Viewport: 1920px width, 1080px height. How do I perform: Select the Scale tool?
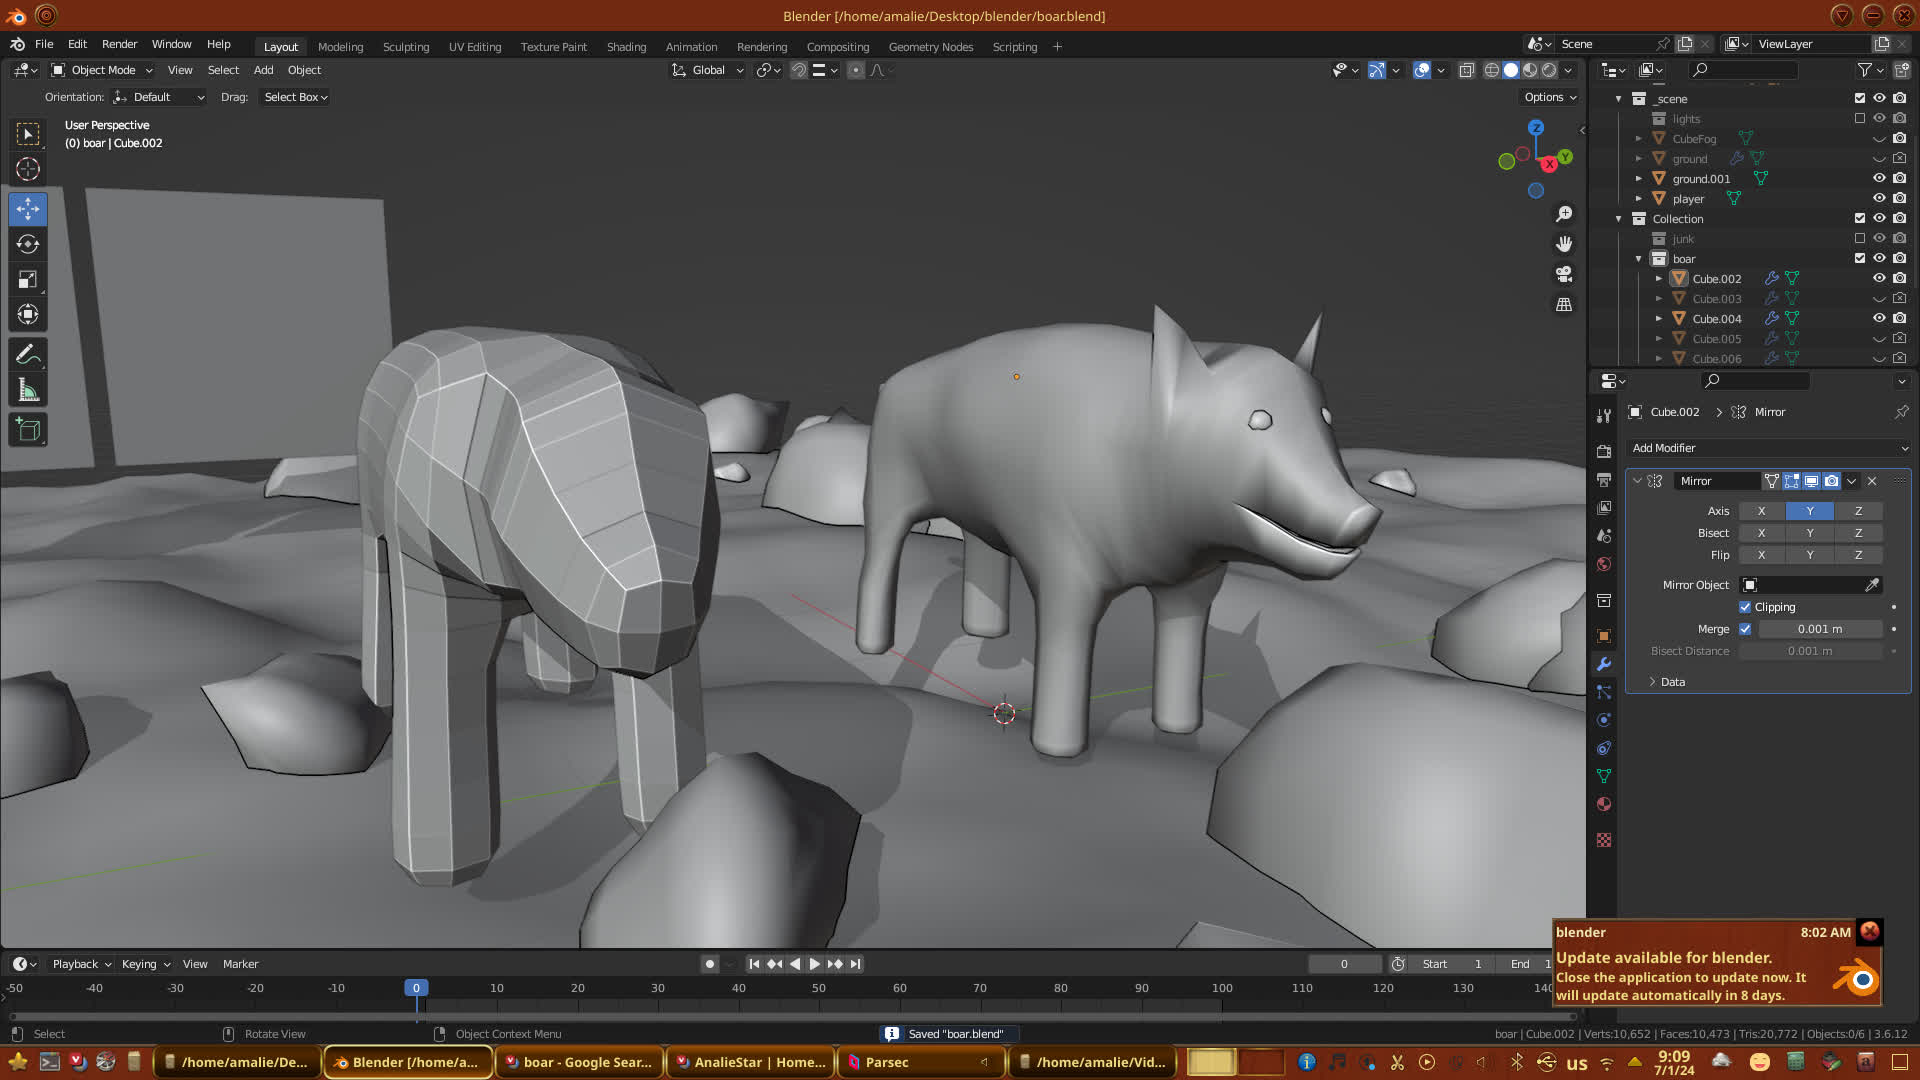click(x=28, y=280)
